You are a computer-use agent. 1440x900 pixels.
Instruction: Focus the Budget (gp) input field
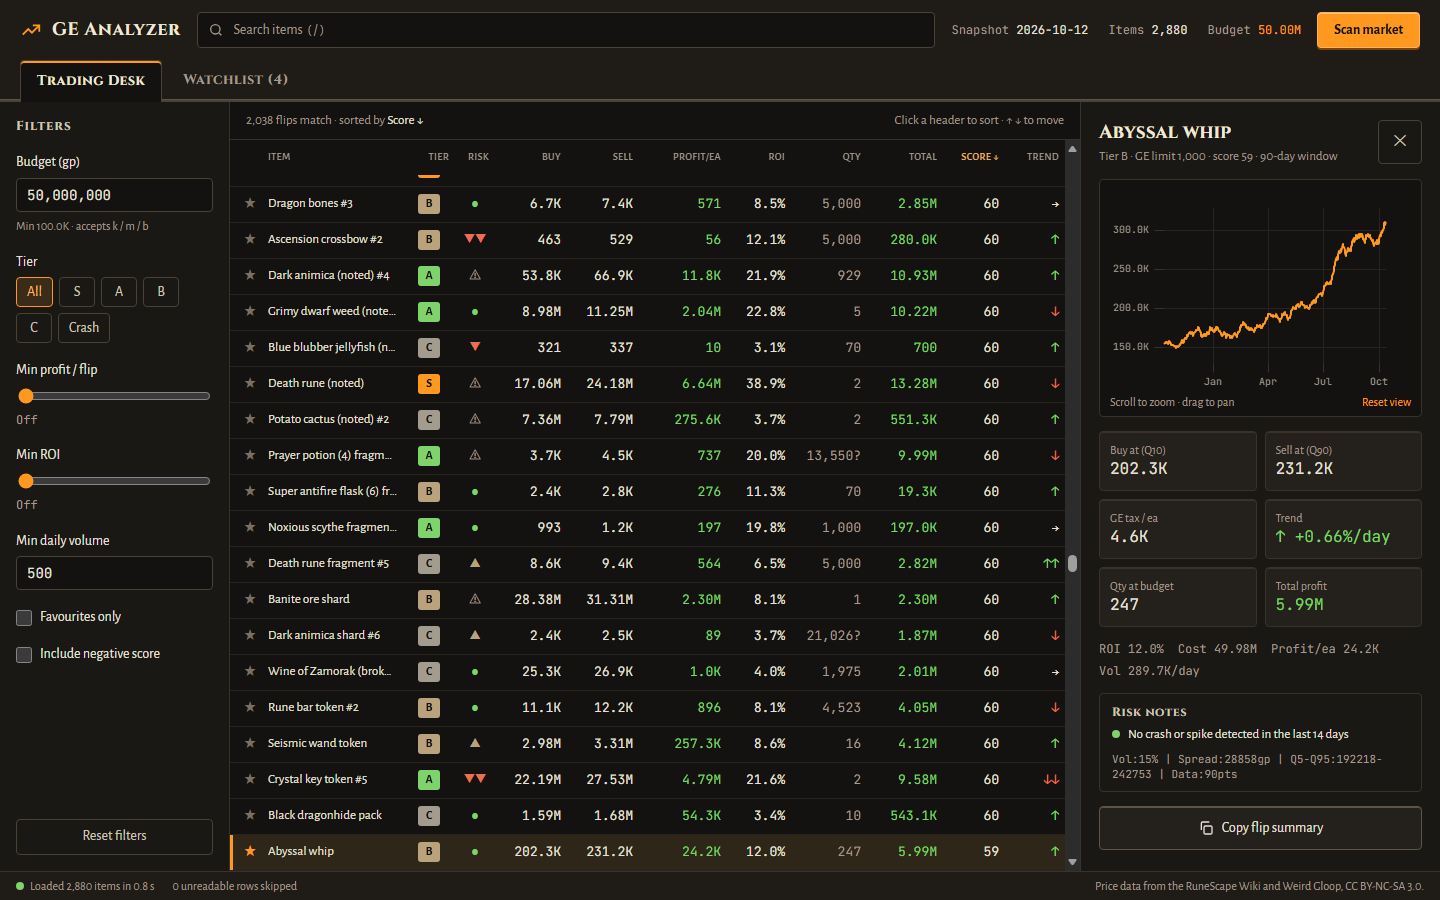114,195
